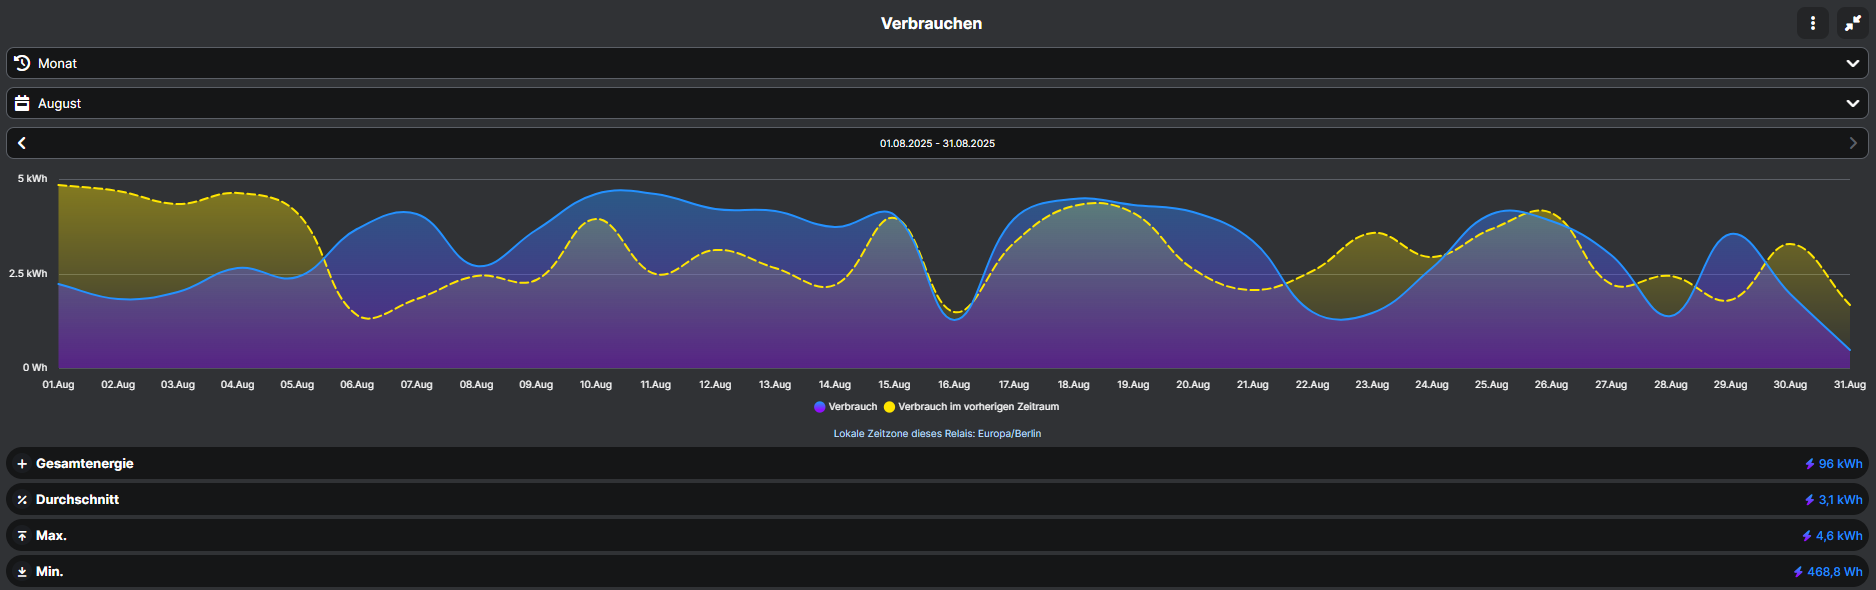Toggle Verbrauch im vorherigen Zeitraum series
Viewport: 1876px width, 590px height.
(977, 407)
